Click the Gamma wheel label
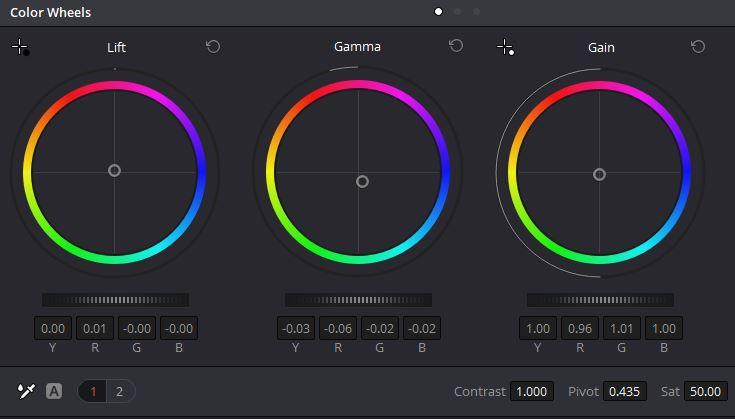Screen dimensions: 735x419 [x=357, y=46]
